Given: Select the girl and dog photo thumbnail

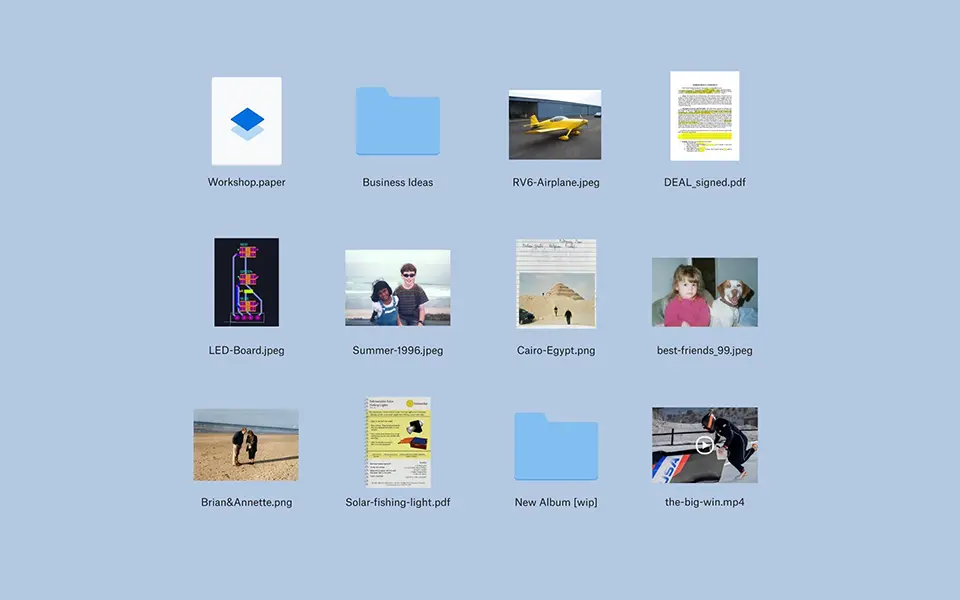Looking at the screenshot, I should pos(704,292).
